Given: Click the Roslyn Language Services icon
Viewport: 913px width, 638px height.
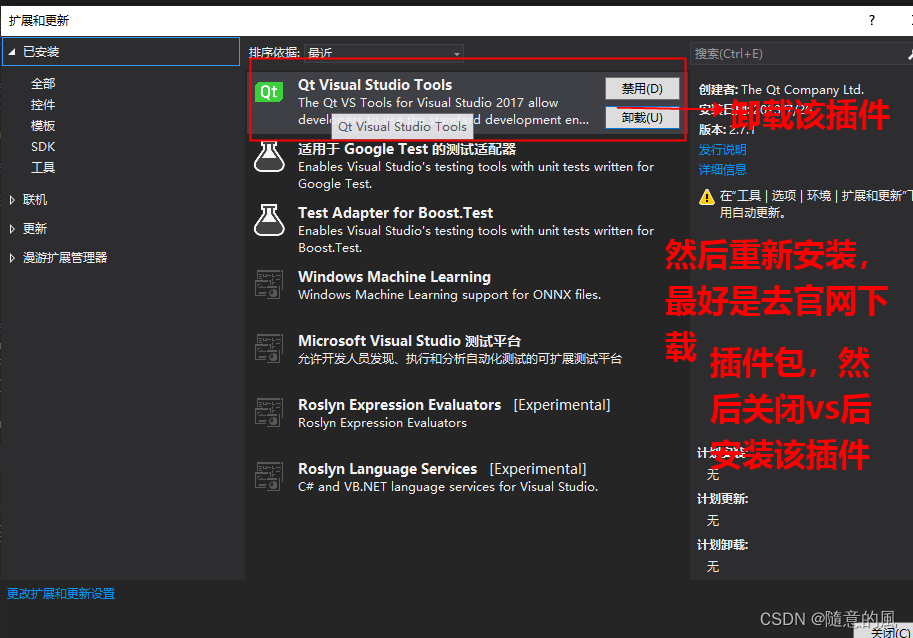Looking at the screenshot, I should click(x=269, y=476).
